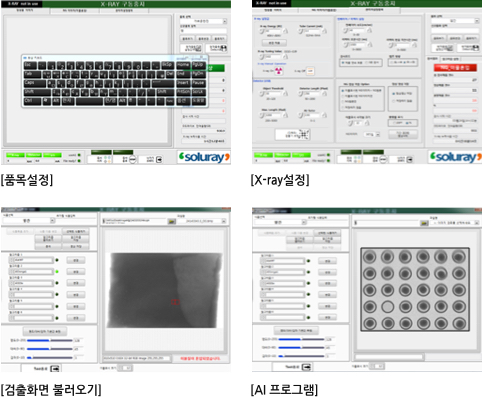This screenshot has height=397, width=483.
Task: Click the soluray logo in the 품목설정 screen
Action: tap(204, 157)
